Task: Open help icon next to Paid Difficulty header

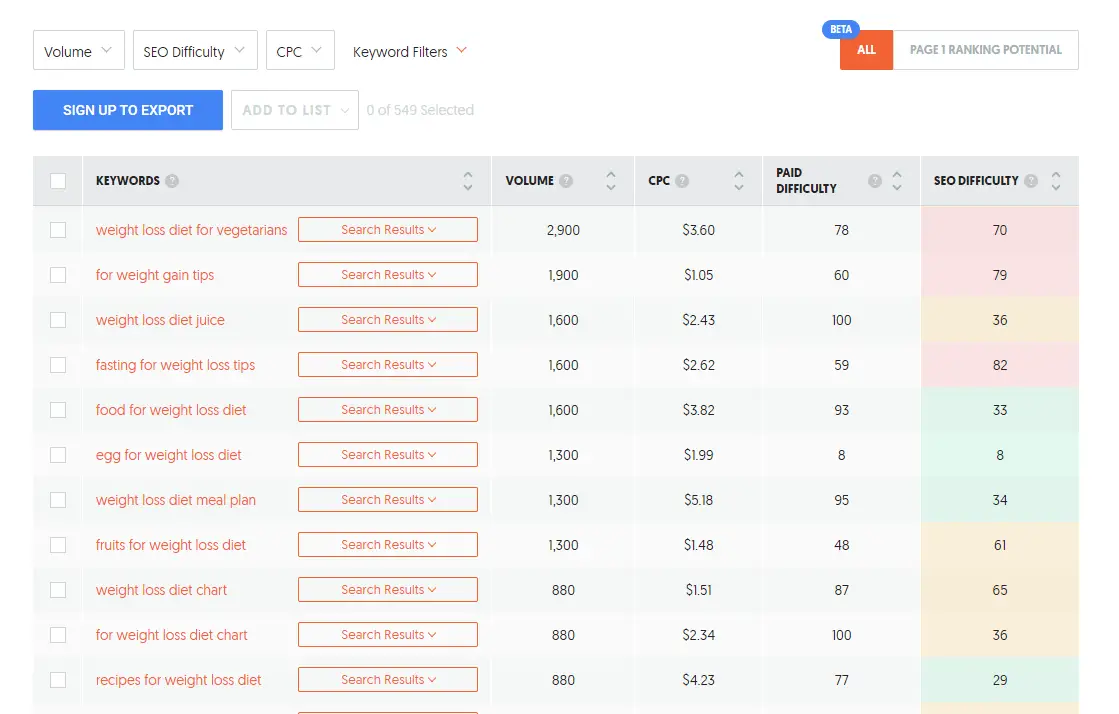Action: [875, 181]
